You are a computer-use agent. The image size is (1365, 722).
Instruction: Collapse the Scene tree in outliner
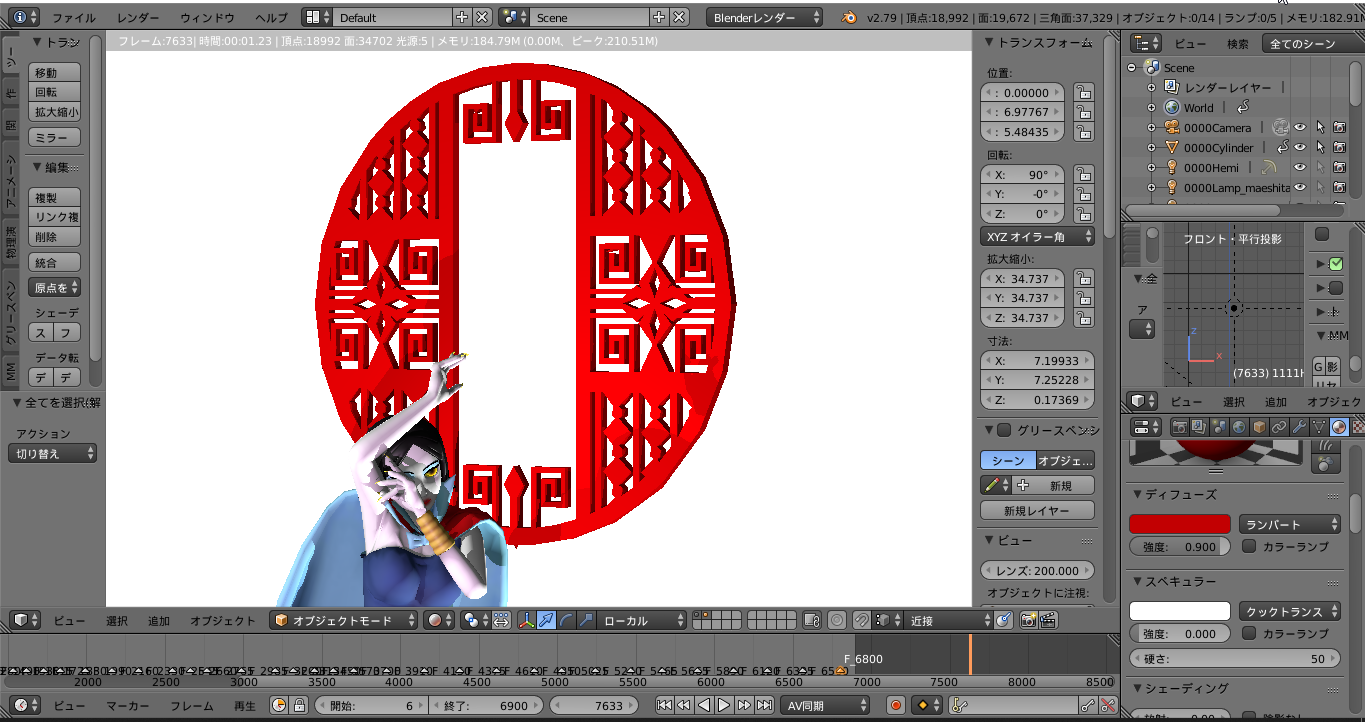point(1132,68)
